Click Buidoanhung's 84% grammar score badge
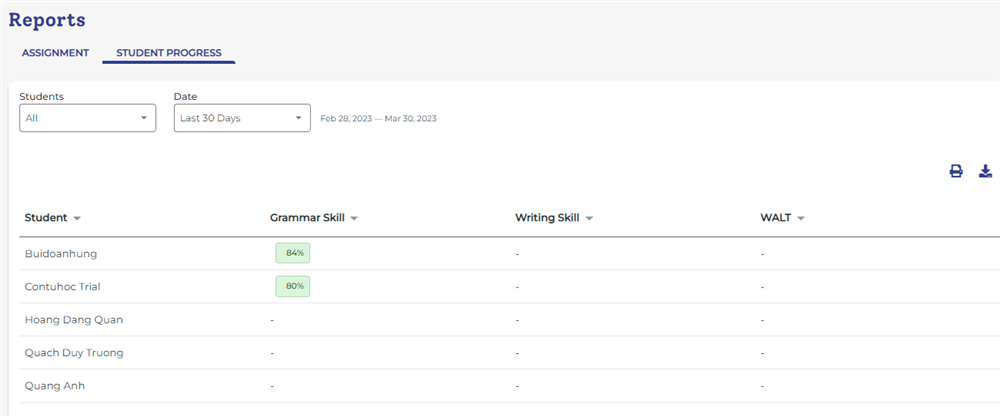This screenshot has width=1000, height=416. point(294,254)
